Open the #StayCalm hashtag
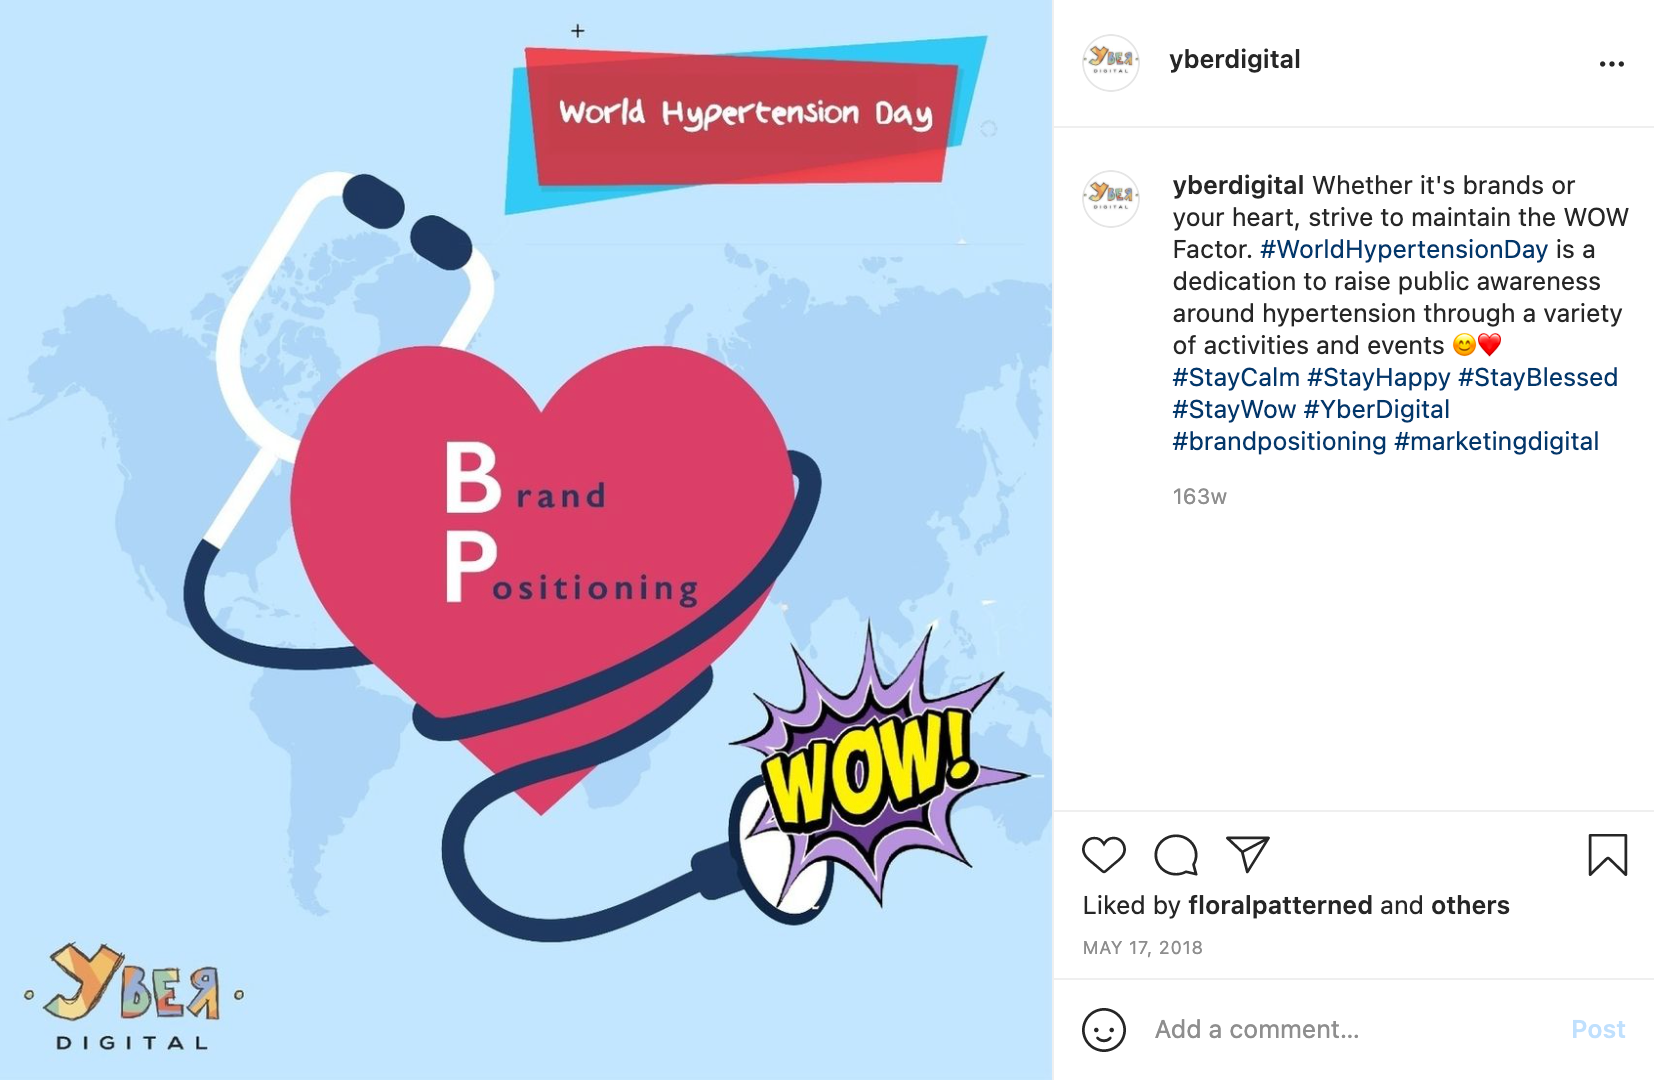This screenshot has height=1080, width=1654. [x=1236, y=377]
